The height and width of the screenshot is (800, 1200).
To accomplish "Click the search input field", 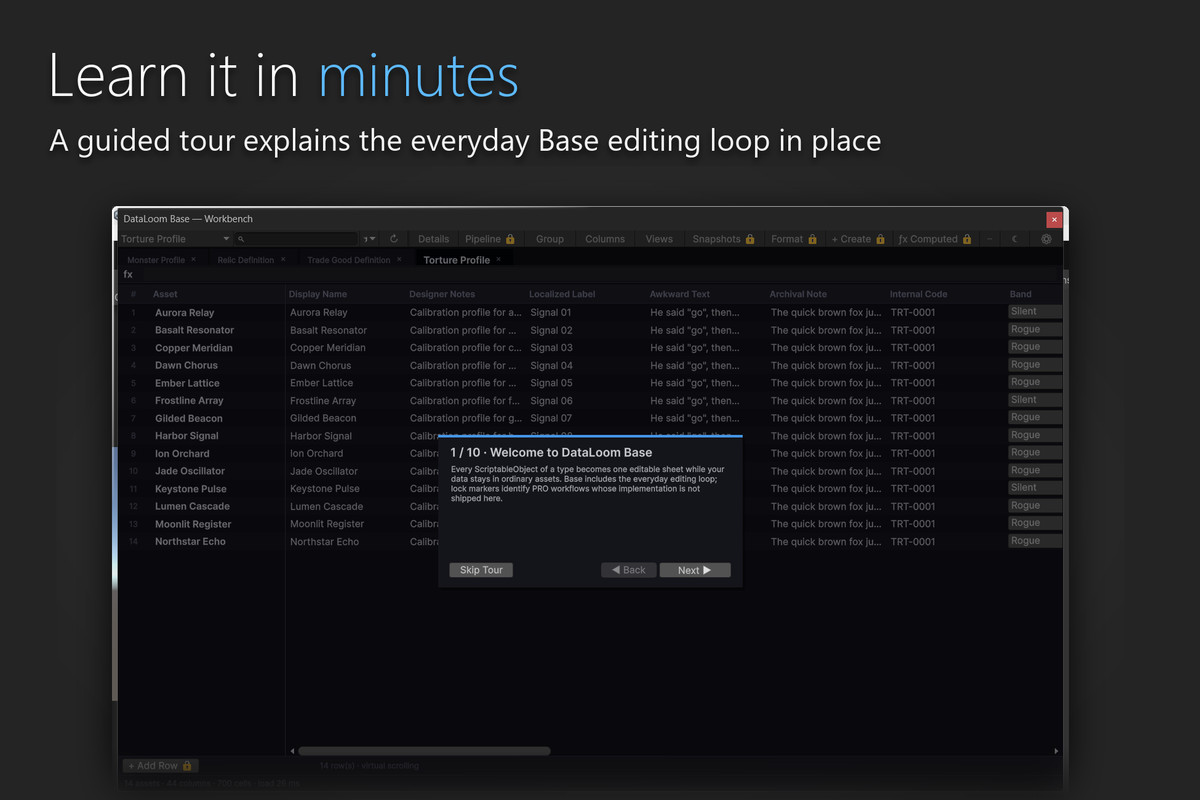I will pos(296,239).
